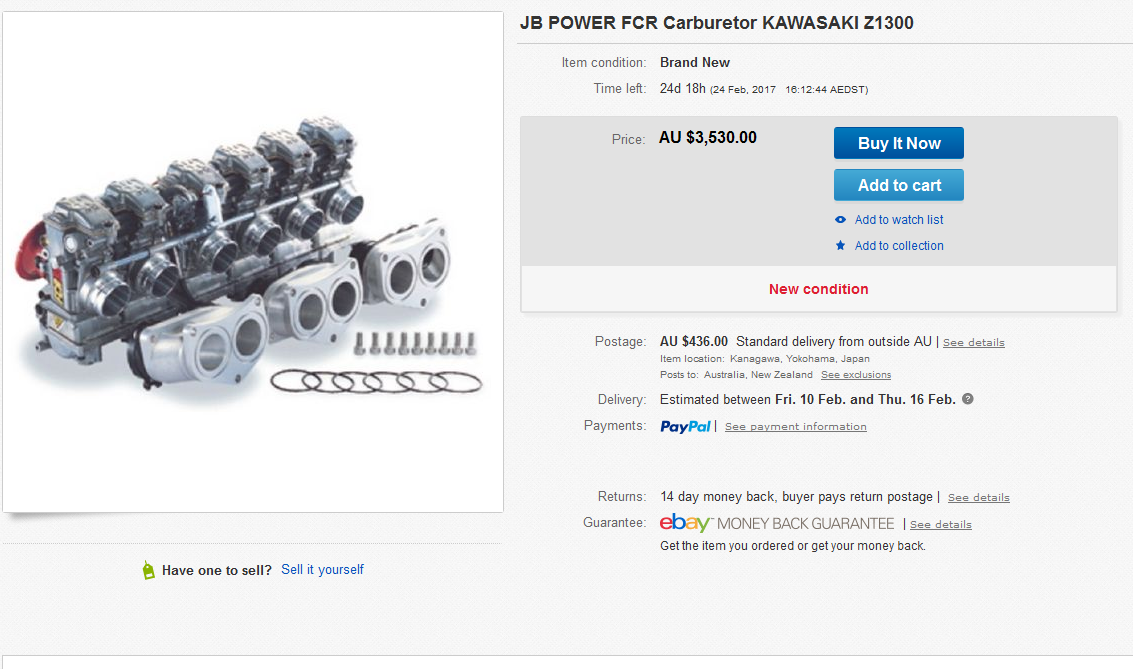Click the AU $3,530.00 price
Screen dimensions: 1133x669
tap(707, 138)
